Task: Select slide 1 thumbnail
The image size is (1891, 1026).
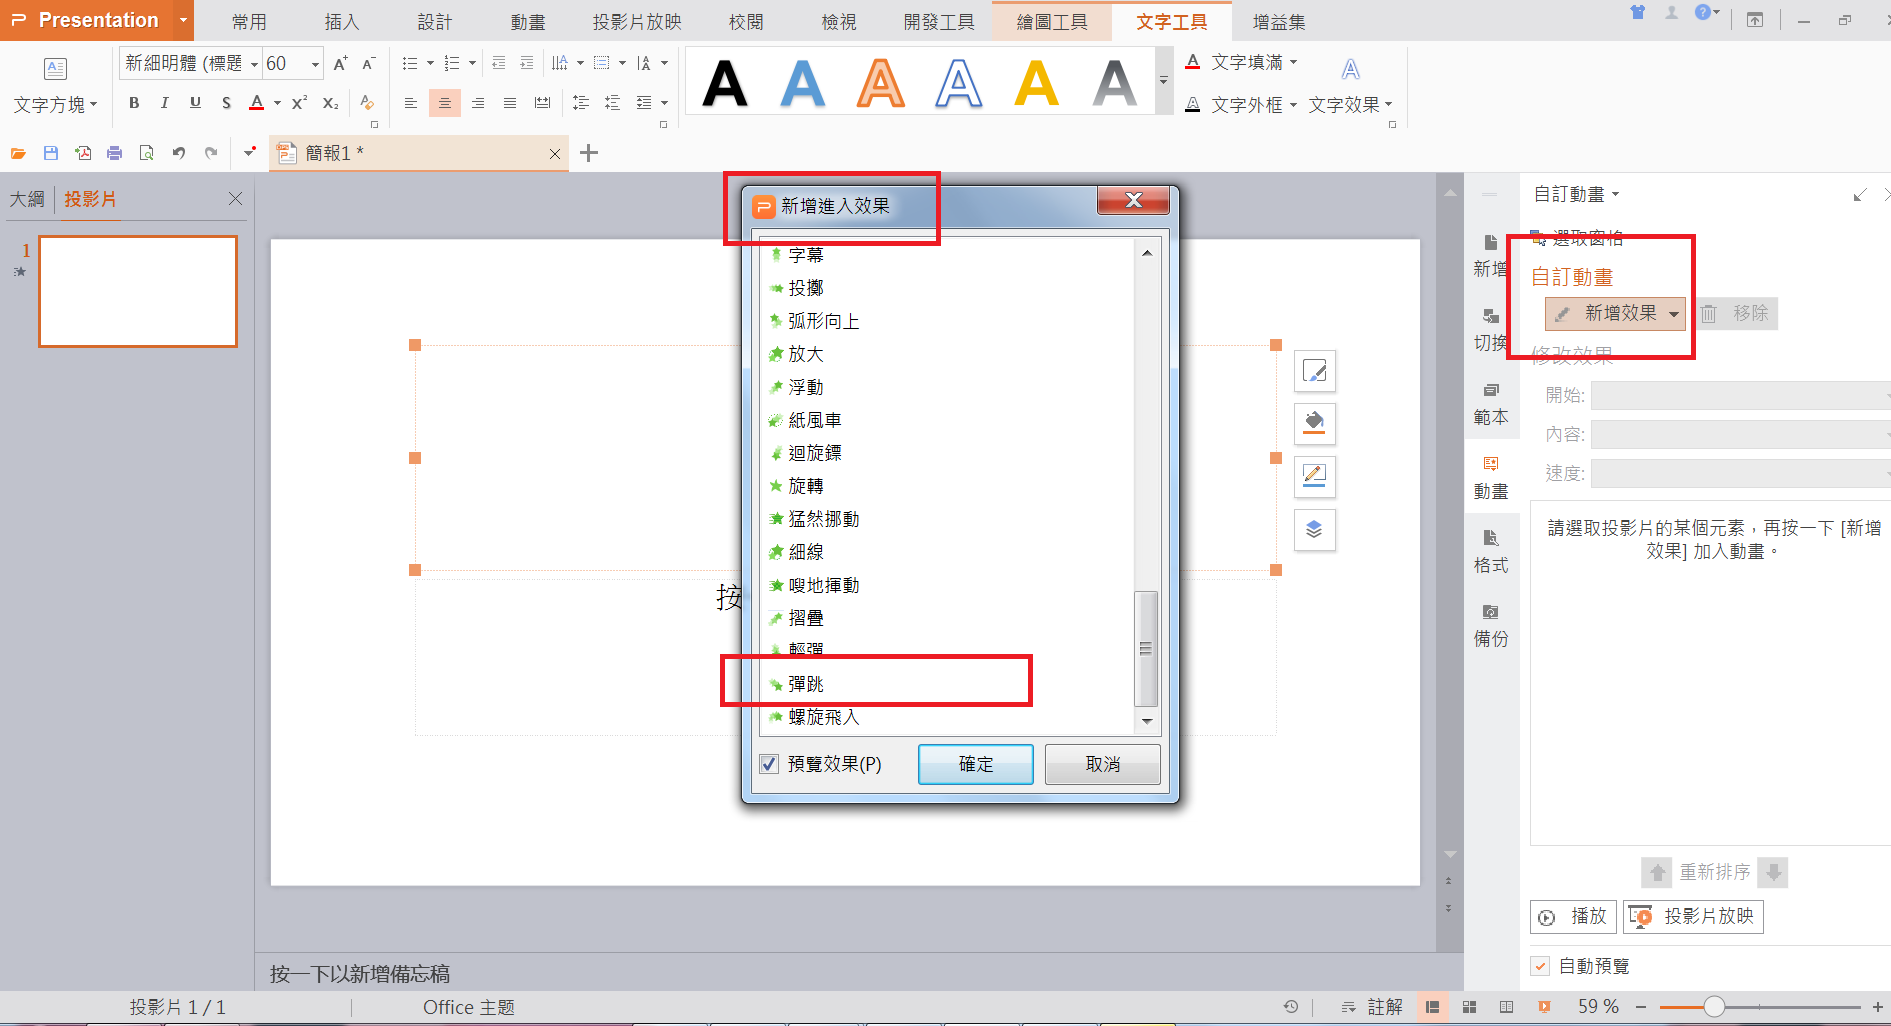Action: point(138,291)
